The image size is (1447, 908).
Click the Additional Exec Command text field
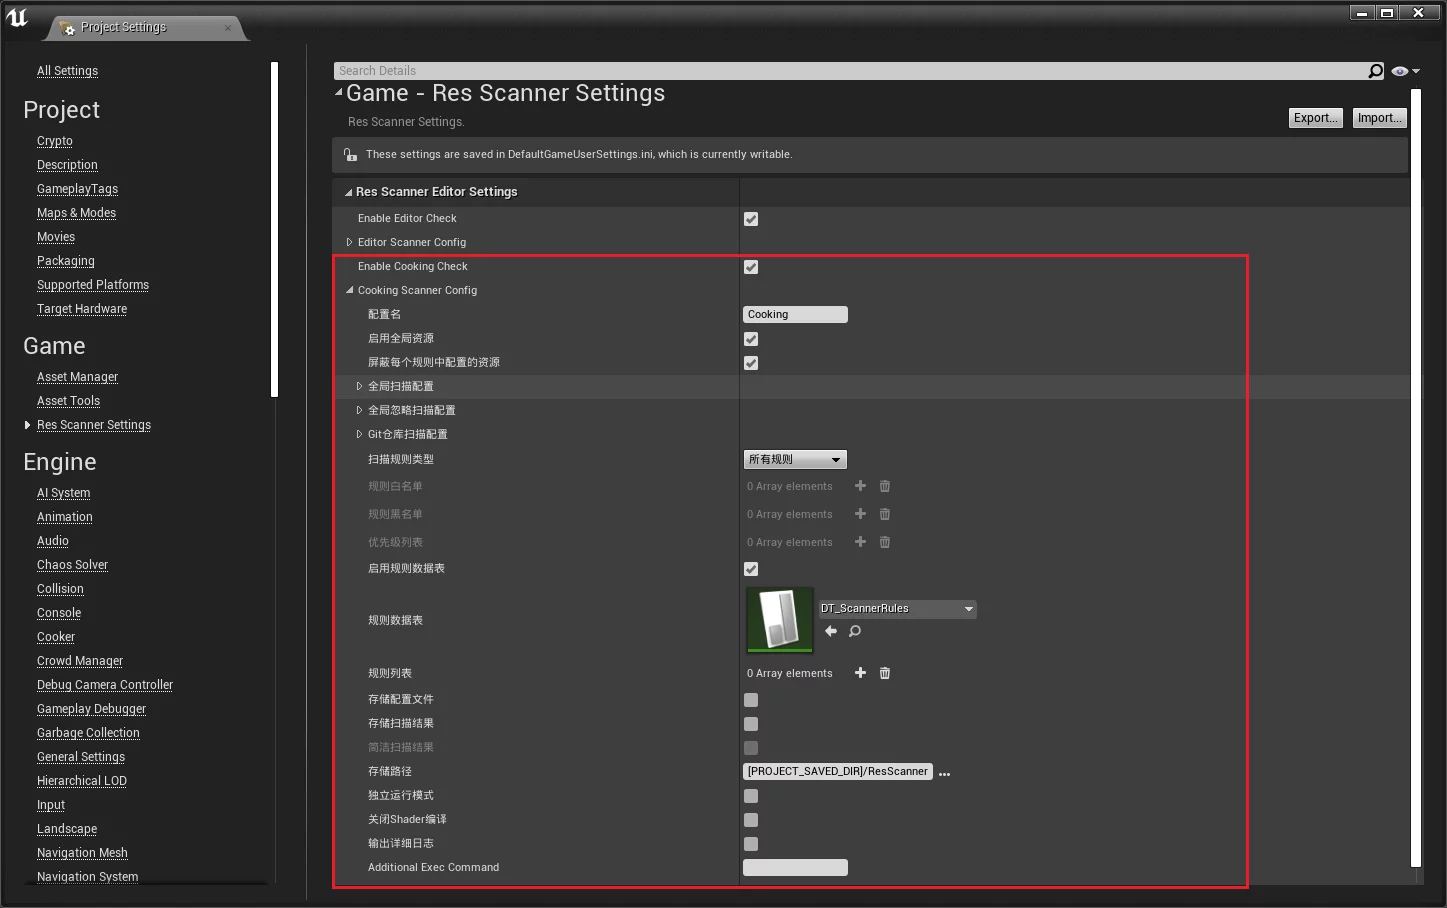[x=795, y=868]
